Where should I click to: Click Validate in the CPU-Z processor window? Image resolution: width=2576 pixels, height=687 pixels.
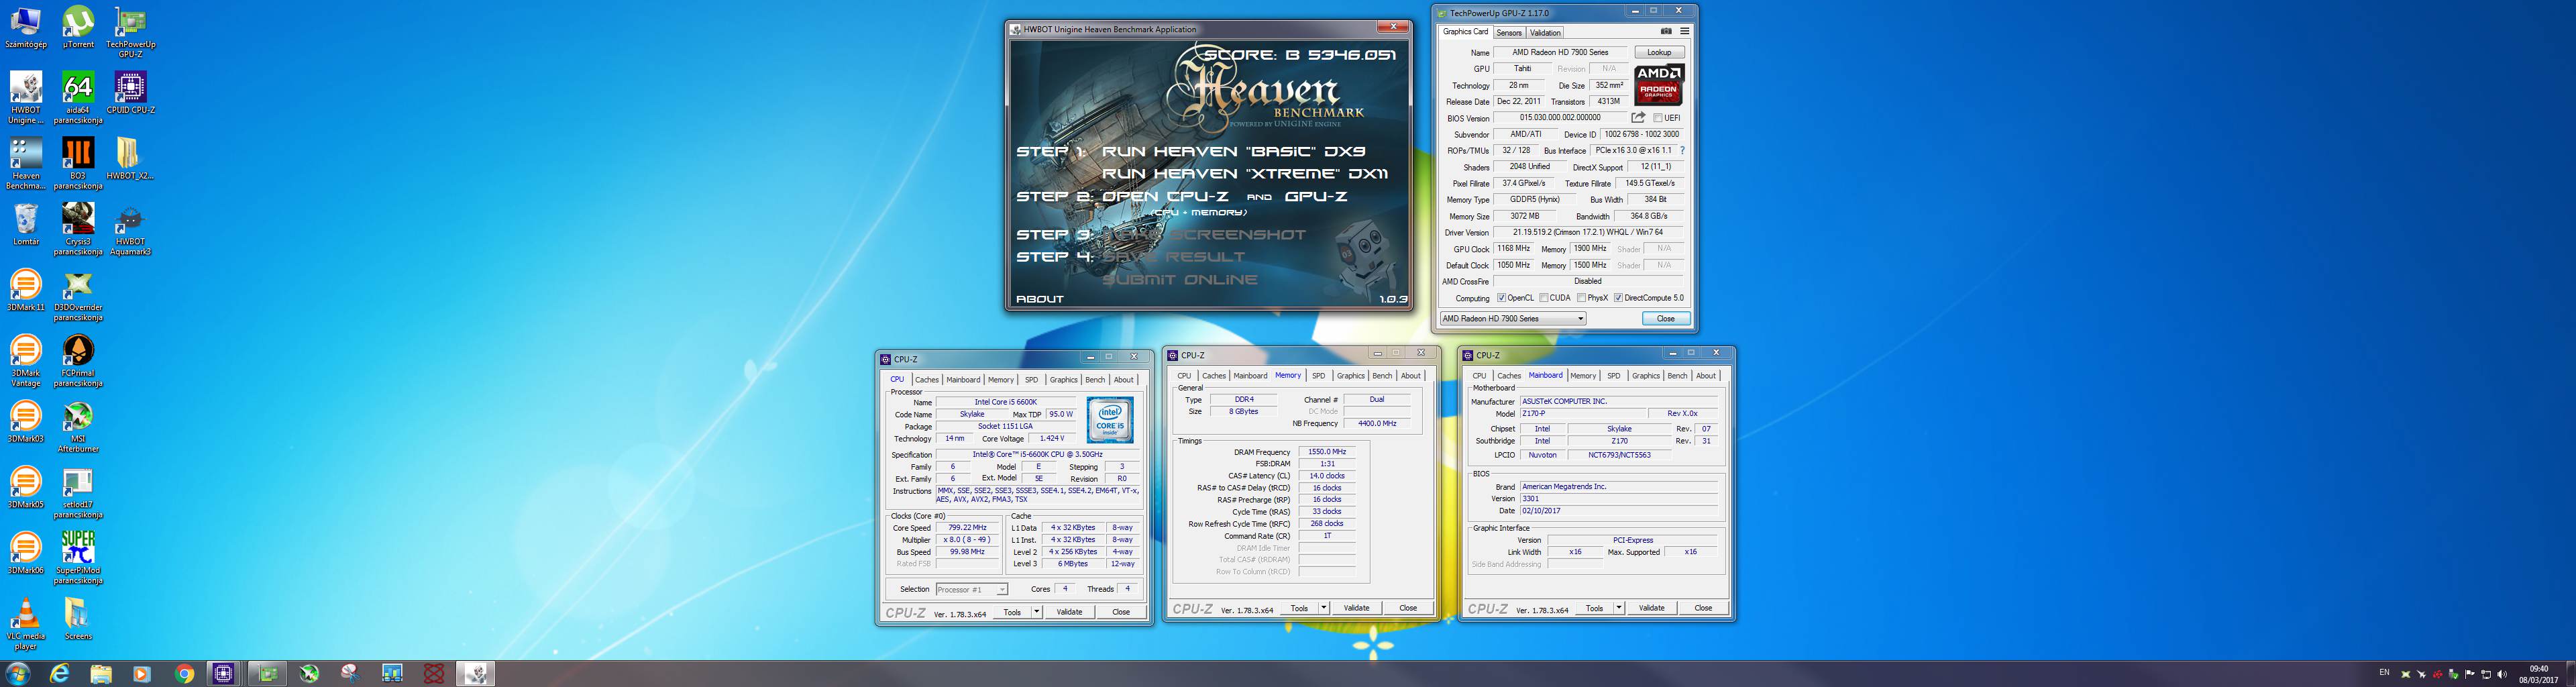point(1069,612)
